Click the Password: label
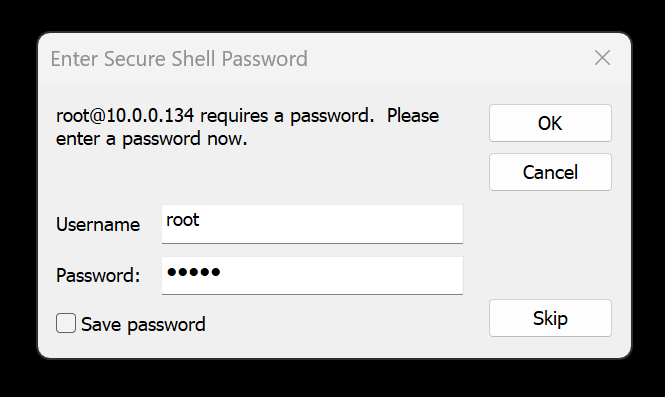This screenshot has height=397, width=665. [98, 276]
